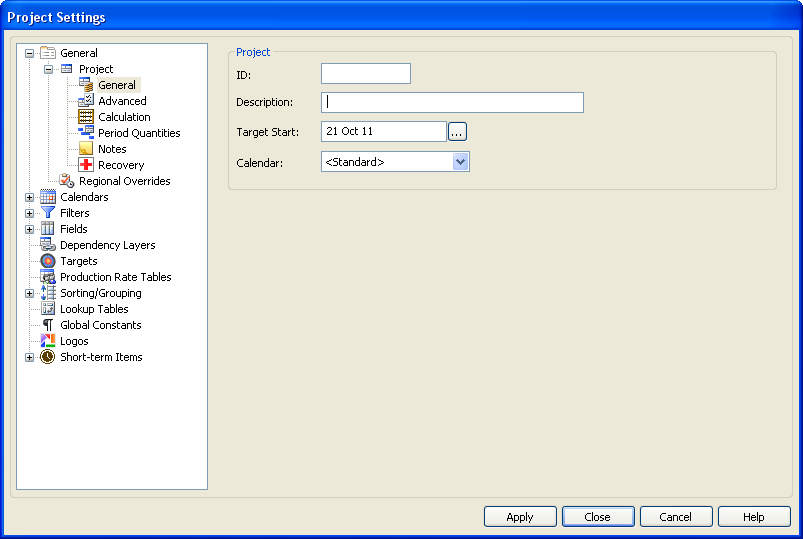The image size is (803, 539).
Task: Click the Cancel button
Action: point(675,517)
